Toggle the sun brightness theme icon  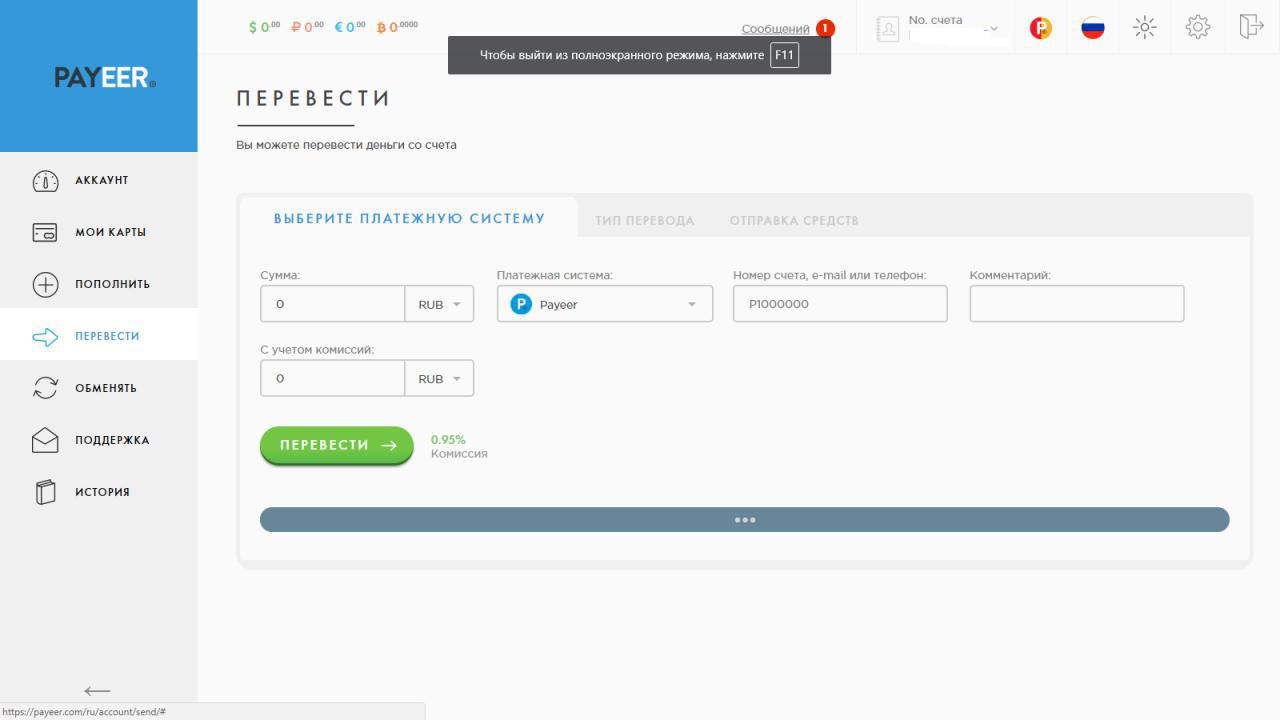pos(1145,28)
